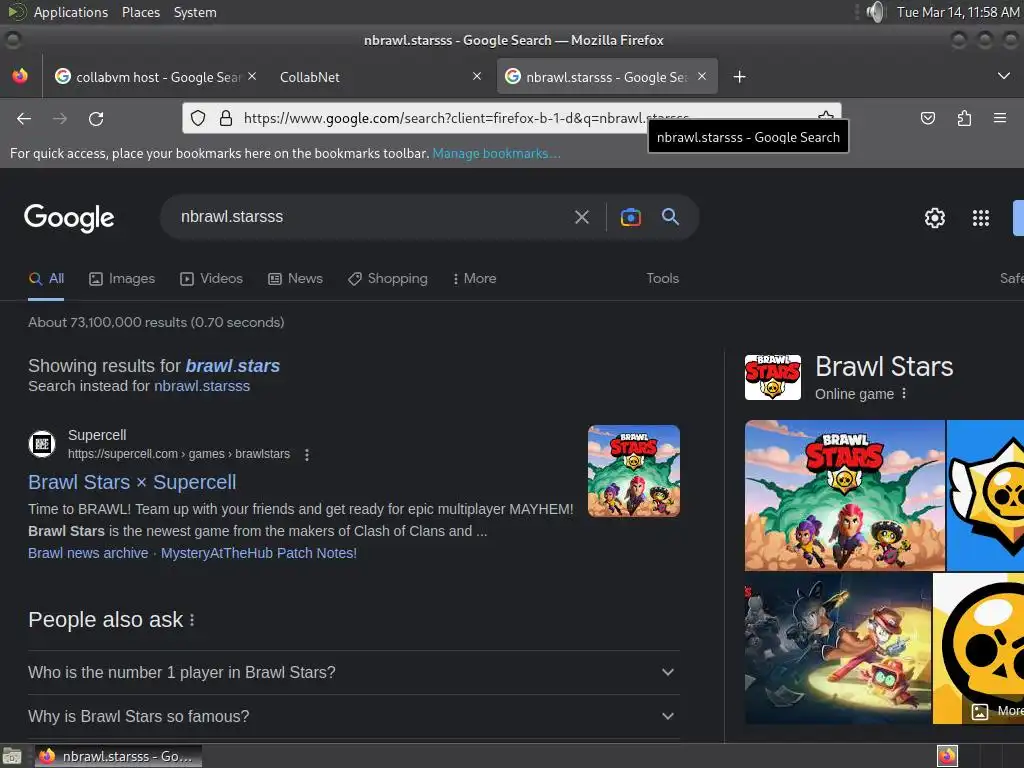The width and height of the screenshot is (1024, 768).
Task: Click the system volume speaker icon
Action: tap(875, 12)
